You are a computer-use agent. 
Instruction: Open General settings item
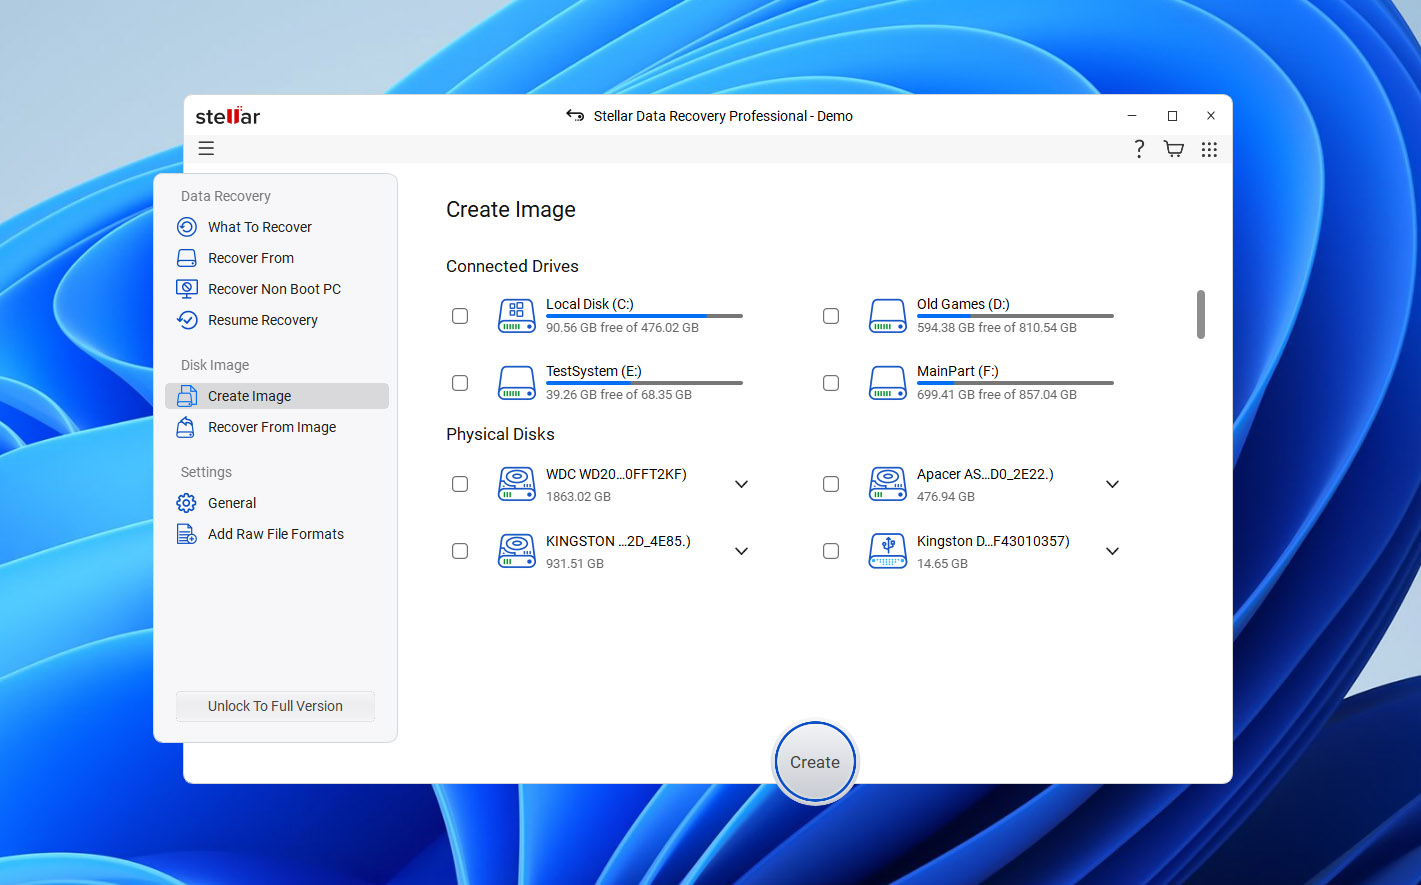[232, 503]
